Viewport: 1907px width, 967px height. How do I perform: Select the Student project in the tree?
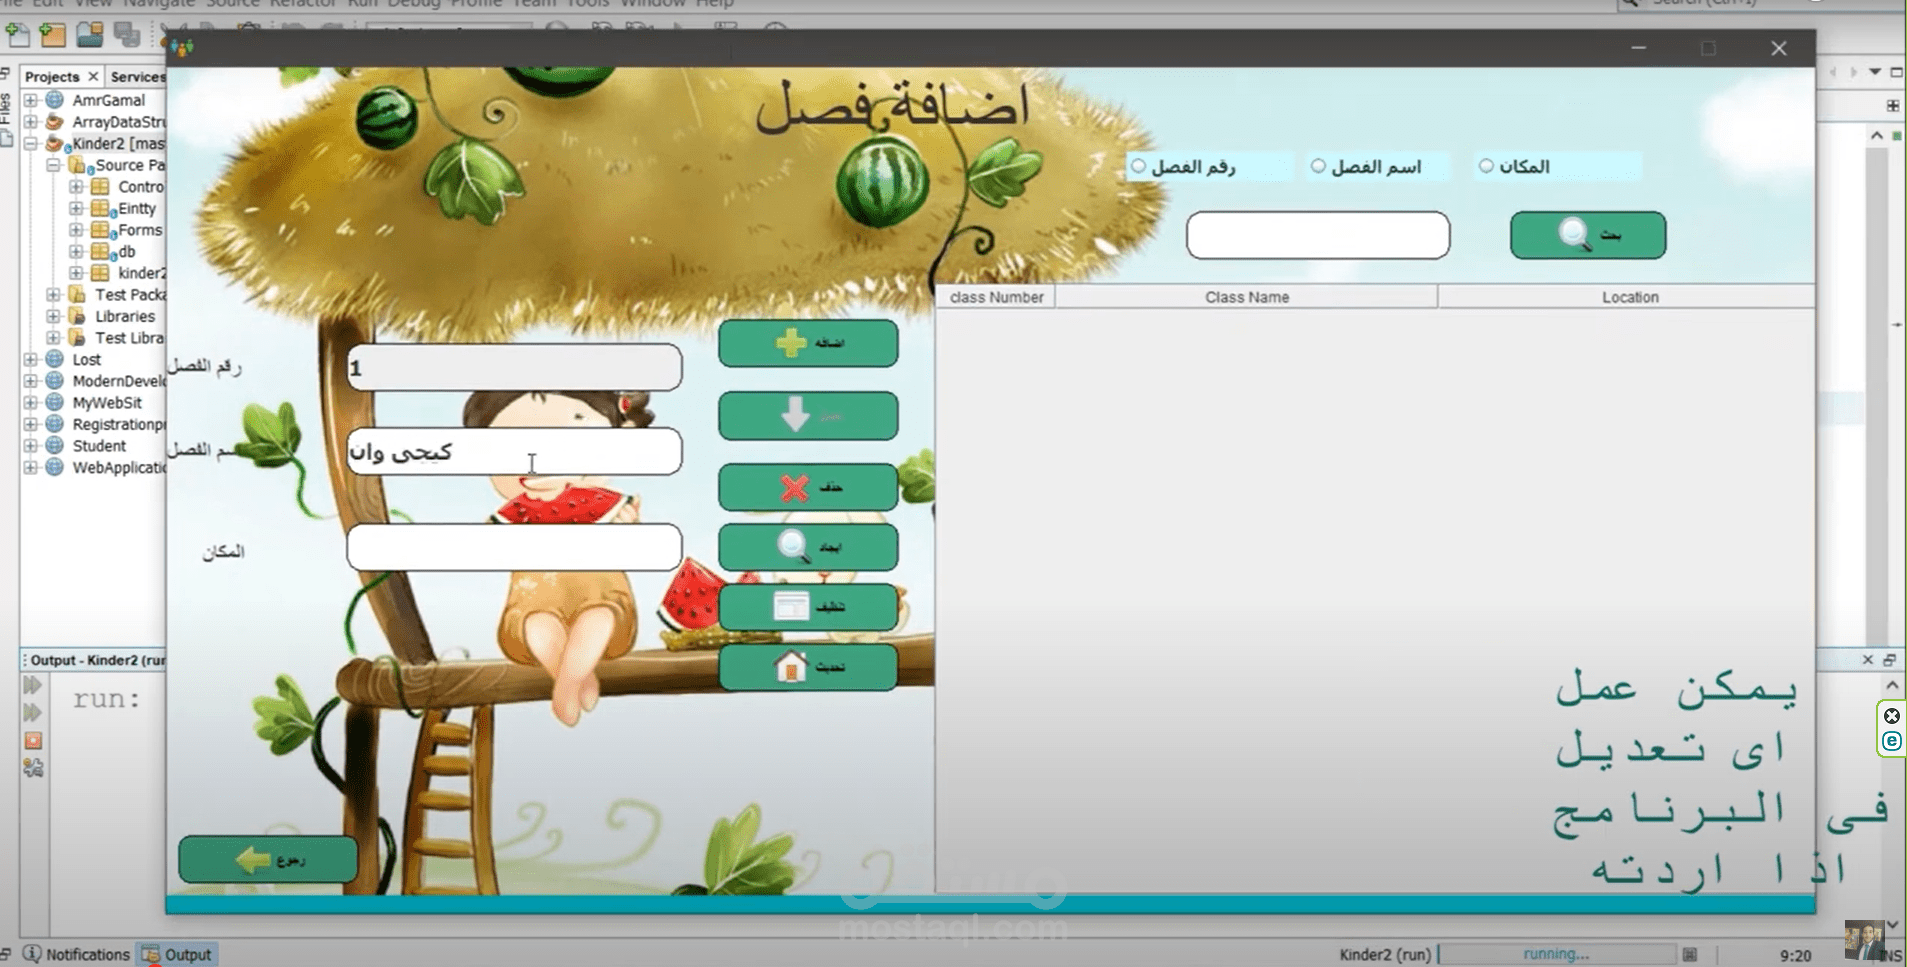(x=99, y=446)
